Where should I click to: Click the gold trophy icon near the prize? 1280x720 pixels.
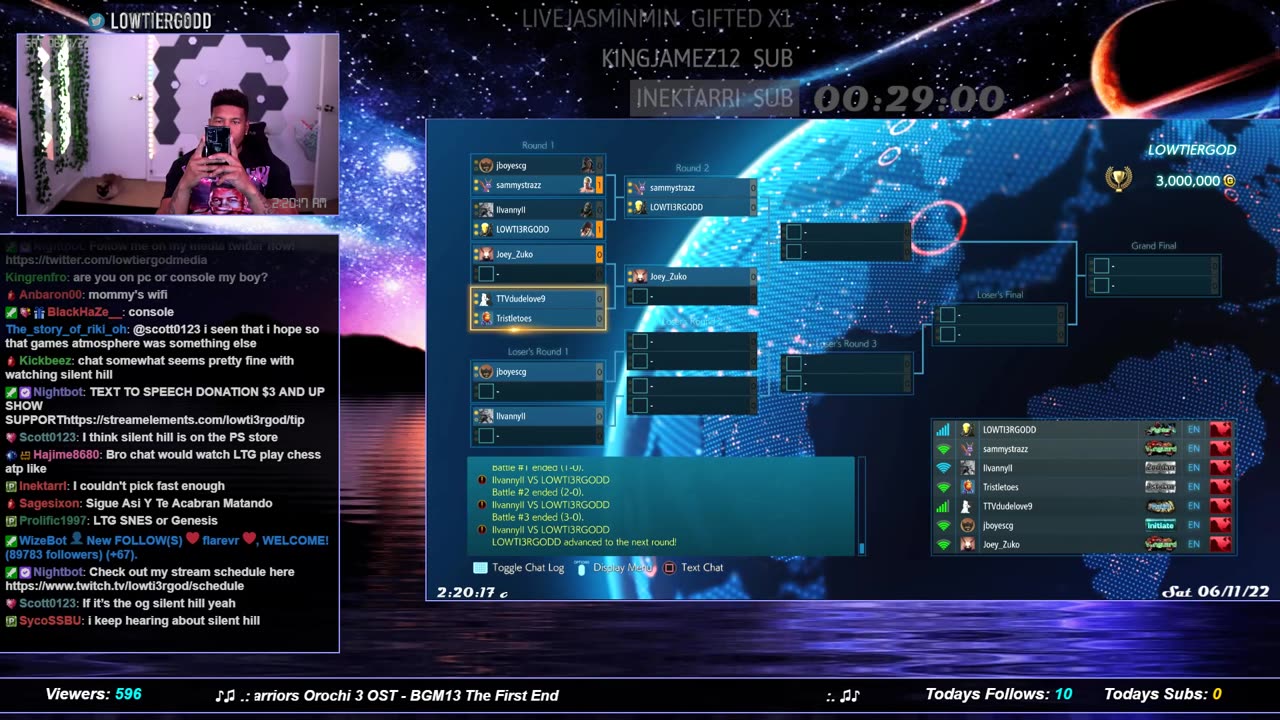1118,180
